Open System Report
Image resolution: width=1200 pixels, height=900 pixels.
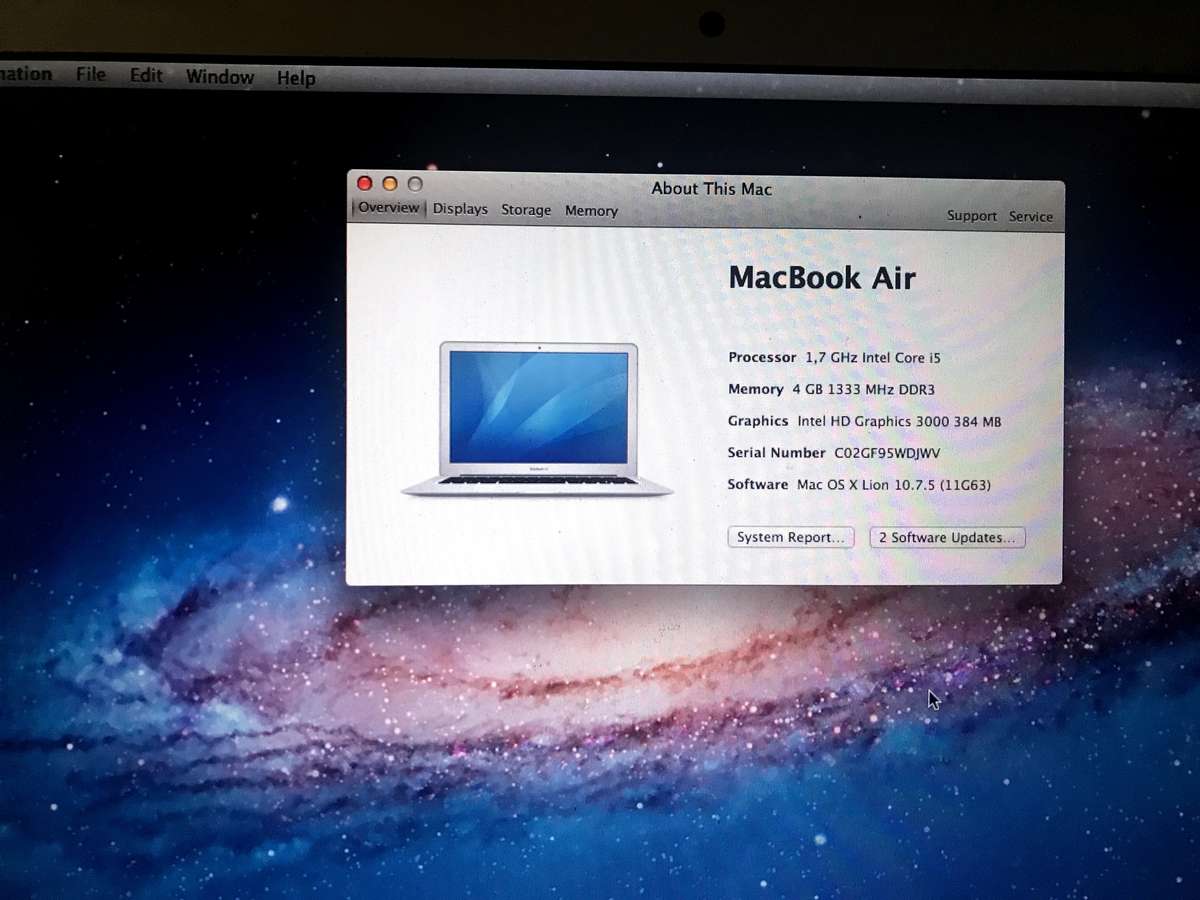click(790, 537)
